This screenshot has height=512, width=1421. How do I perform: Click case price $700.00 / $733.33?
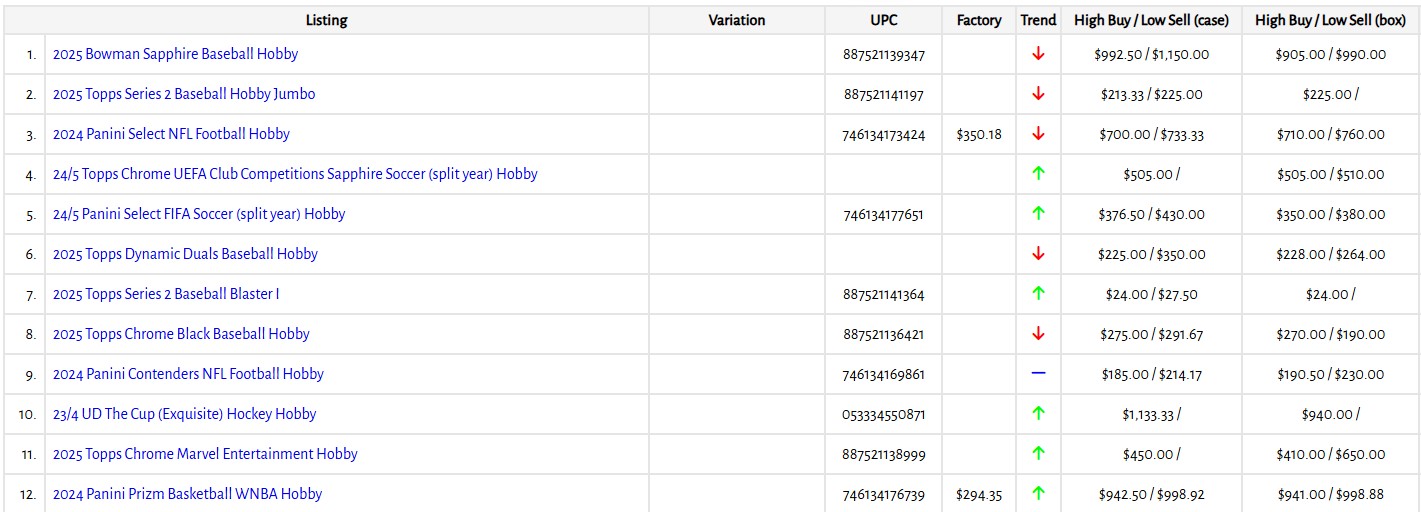[1152, 135]
